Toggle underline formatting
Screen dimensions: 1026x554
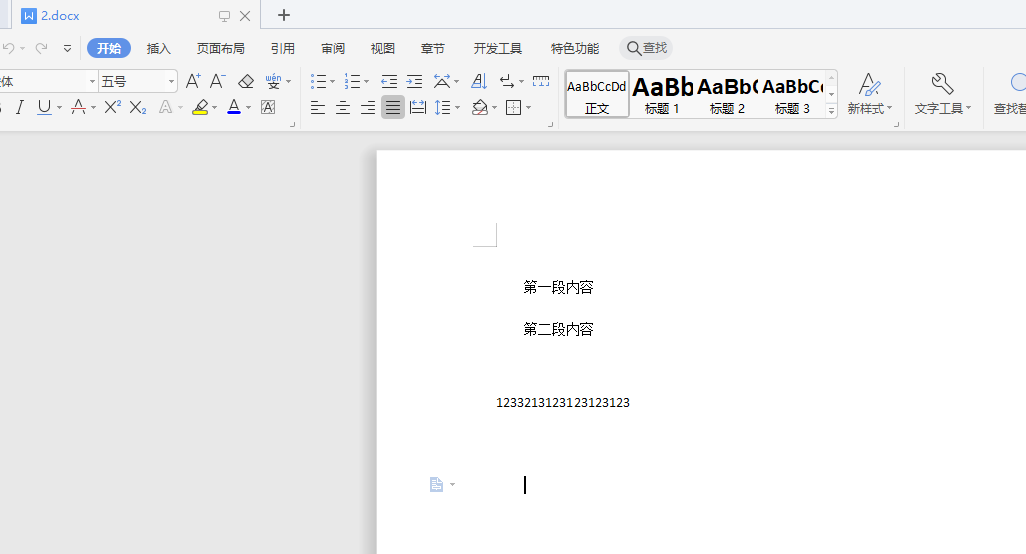tap(44, 107)
